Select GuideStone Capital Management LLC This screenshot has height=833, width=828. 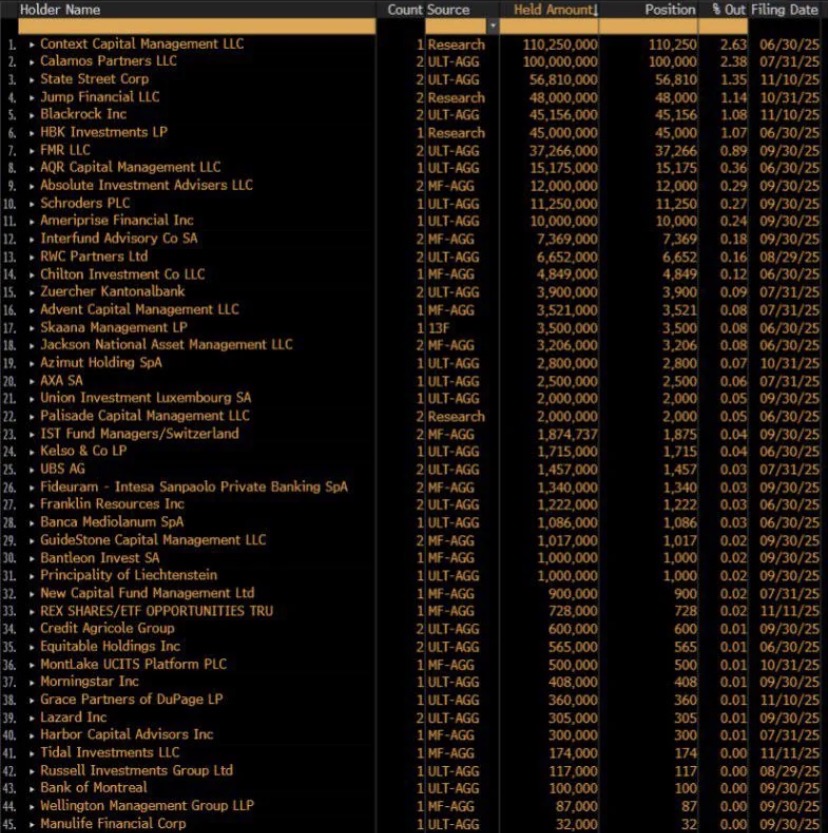[x=153, y=540]
